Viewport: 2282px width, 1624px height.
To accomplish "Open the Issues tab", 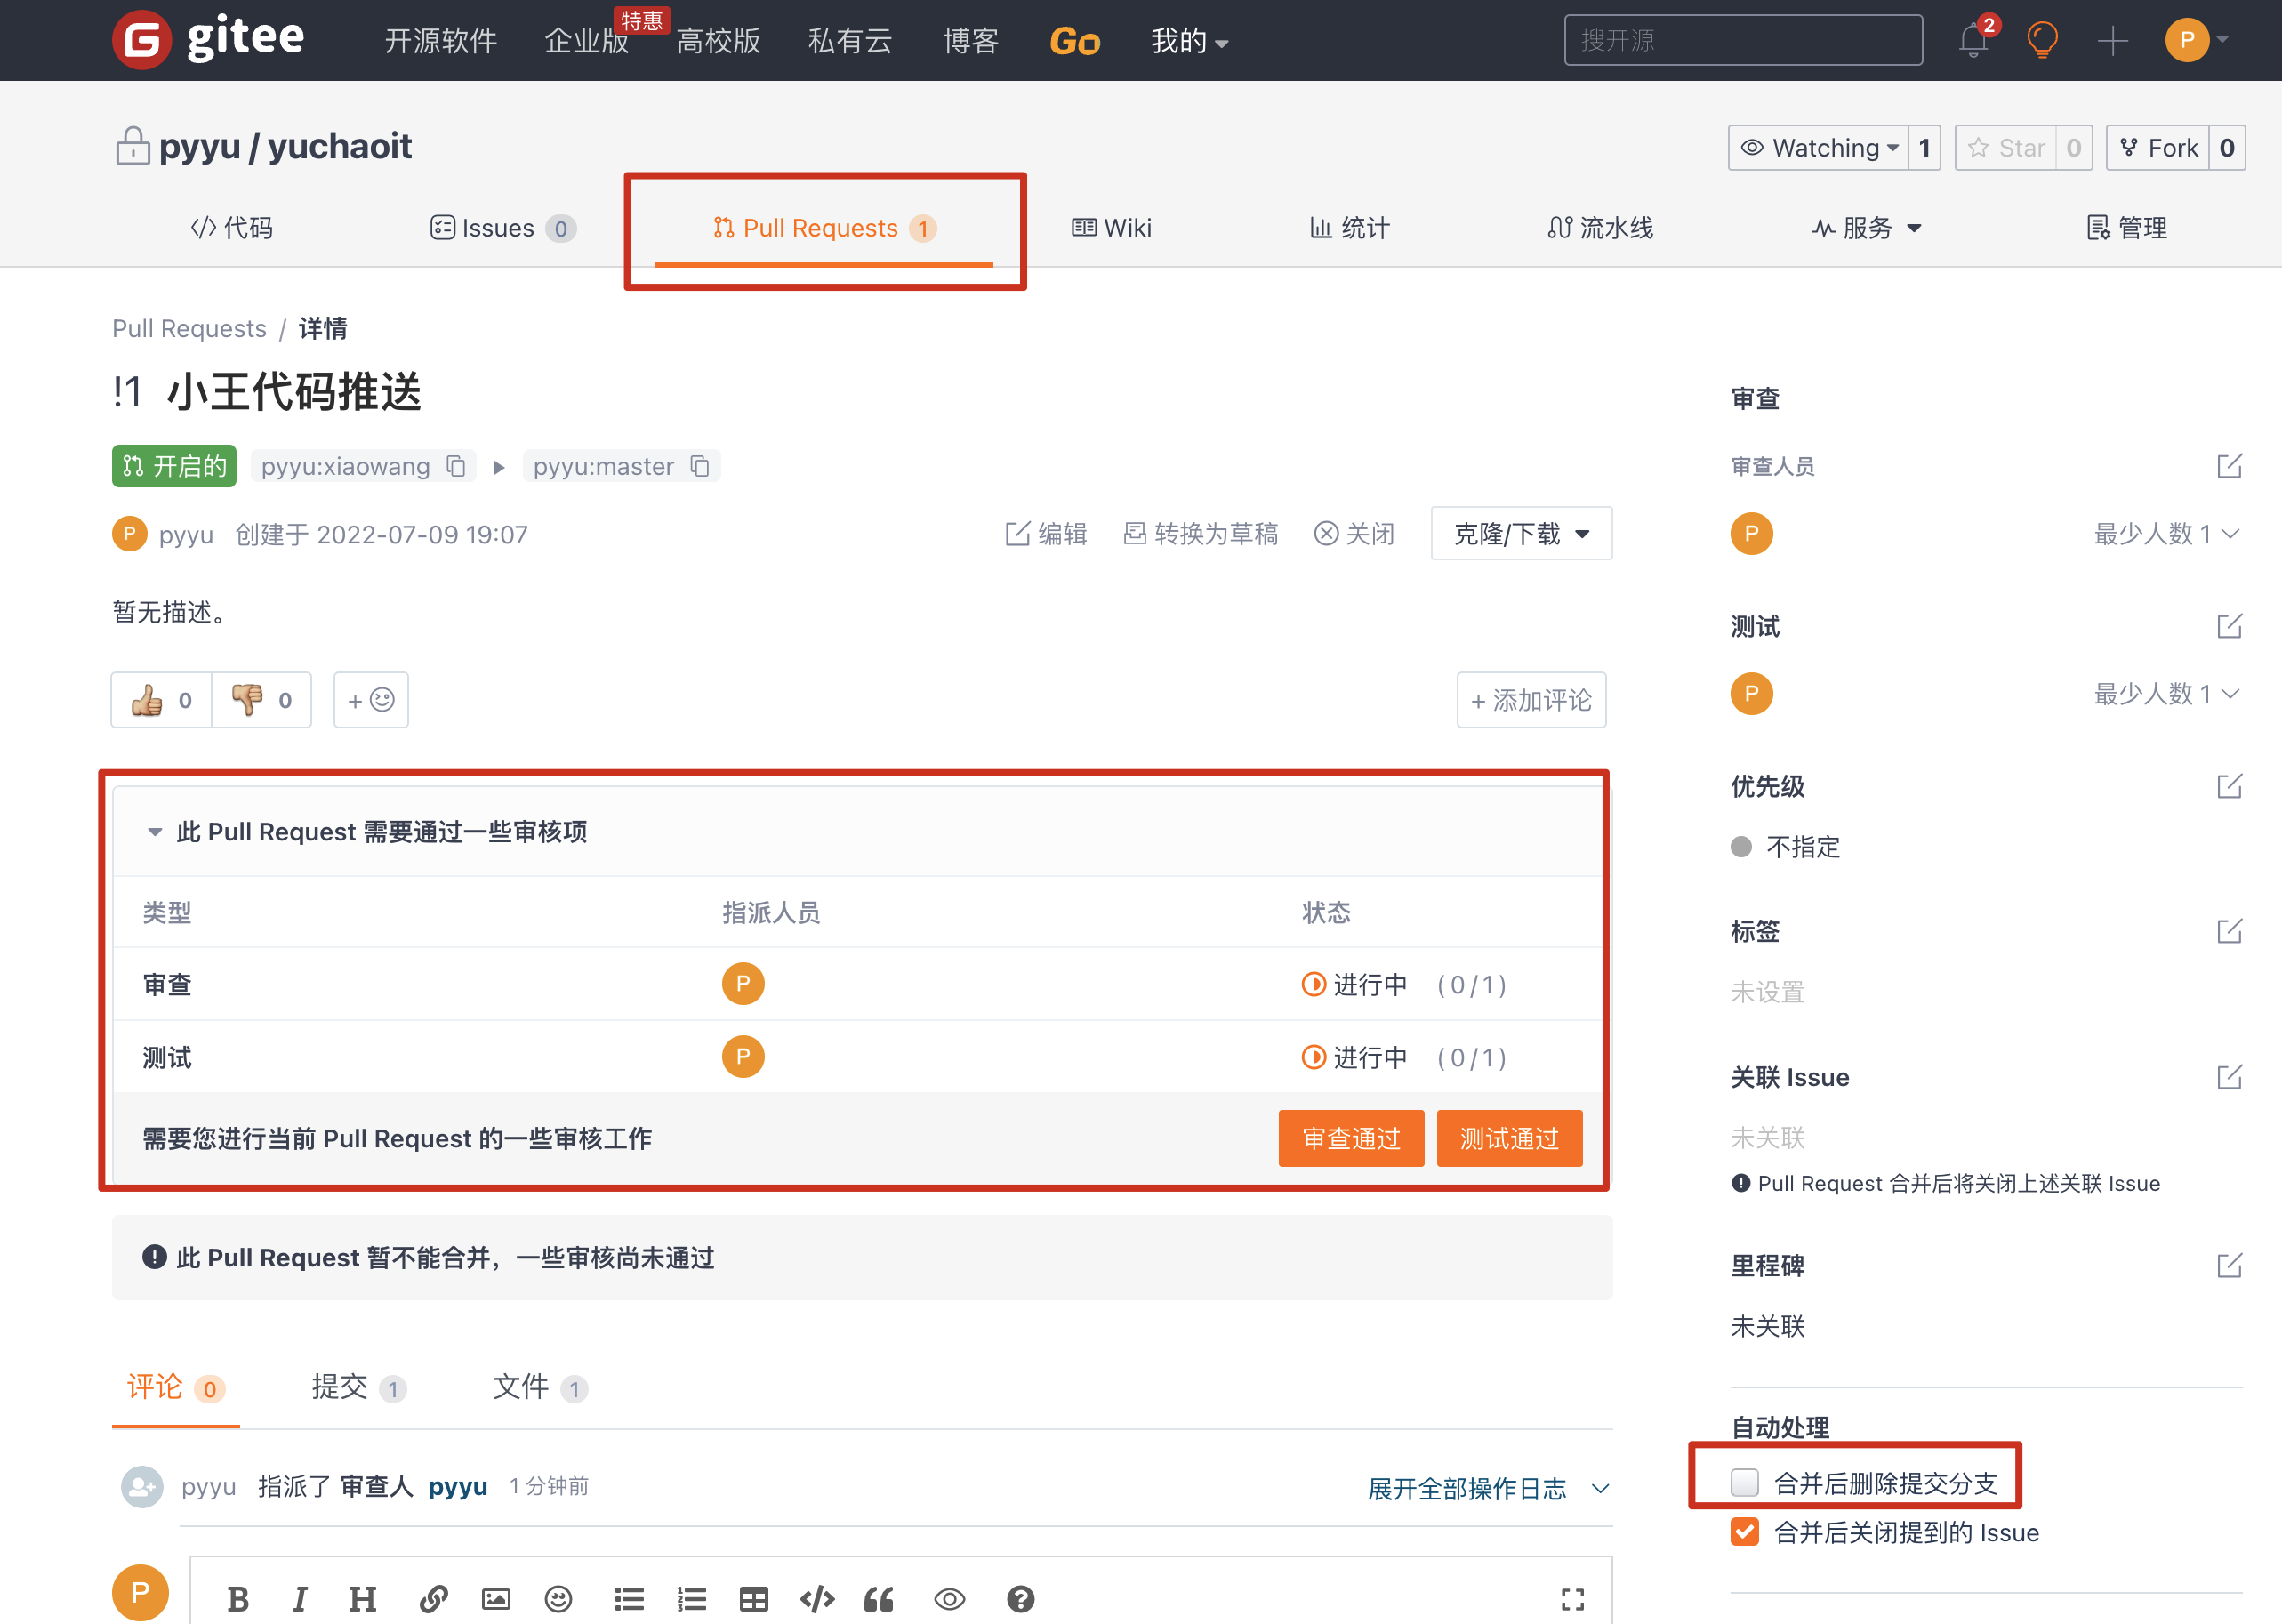I will (498, 228).
